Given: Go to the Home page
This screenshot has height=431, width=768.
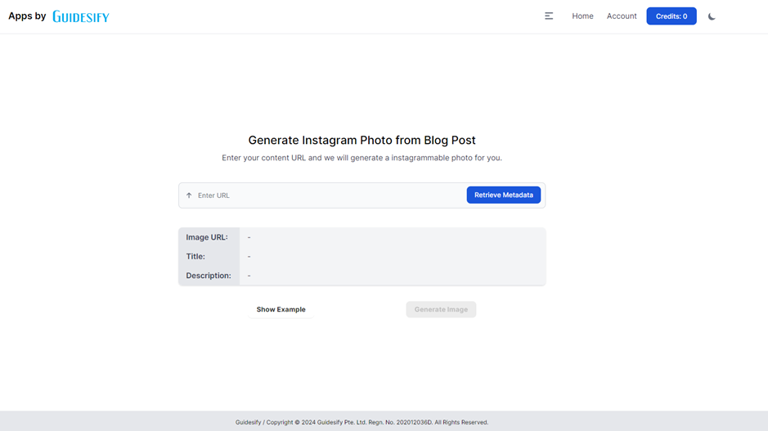Looking at the screenshot, I should point(582,16).
